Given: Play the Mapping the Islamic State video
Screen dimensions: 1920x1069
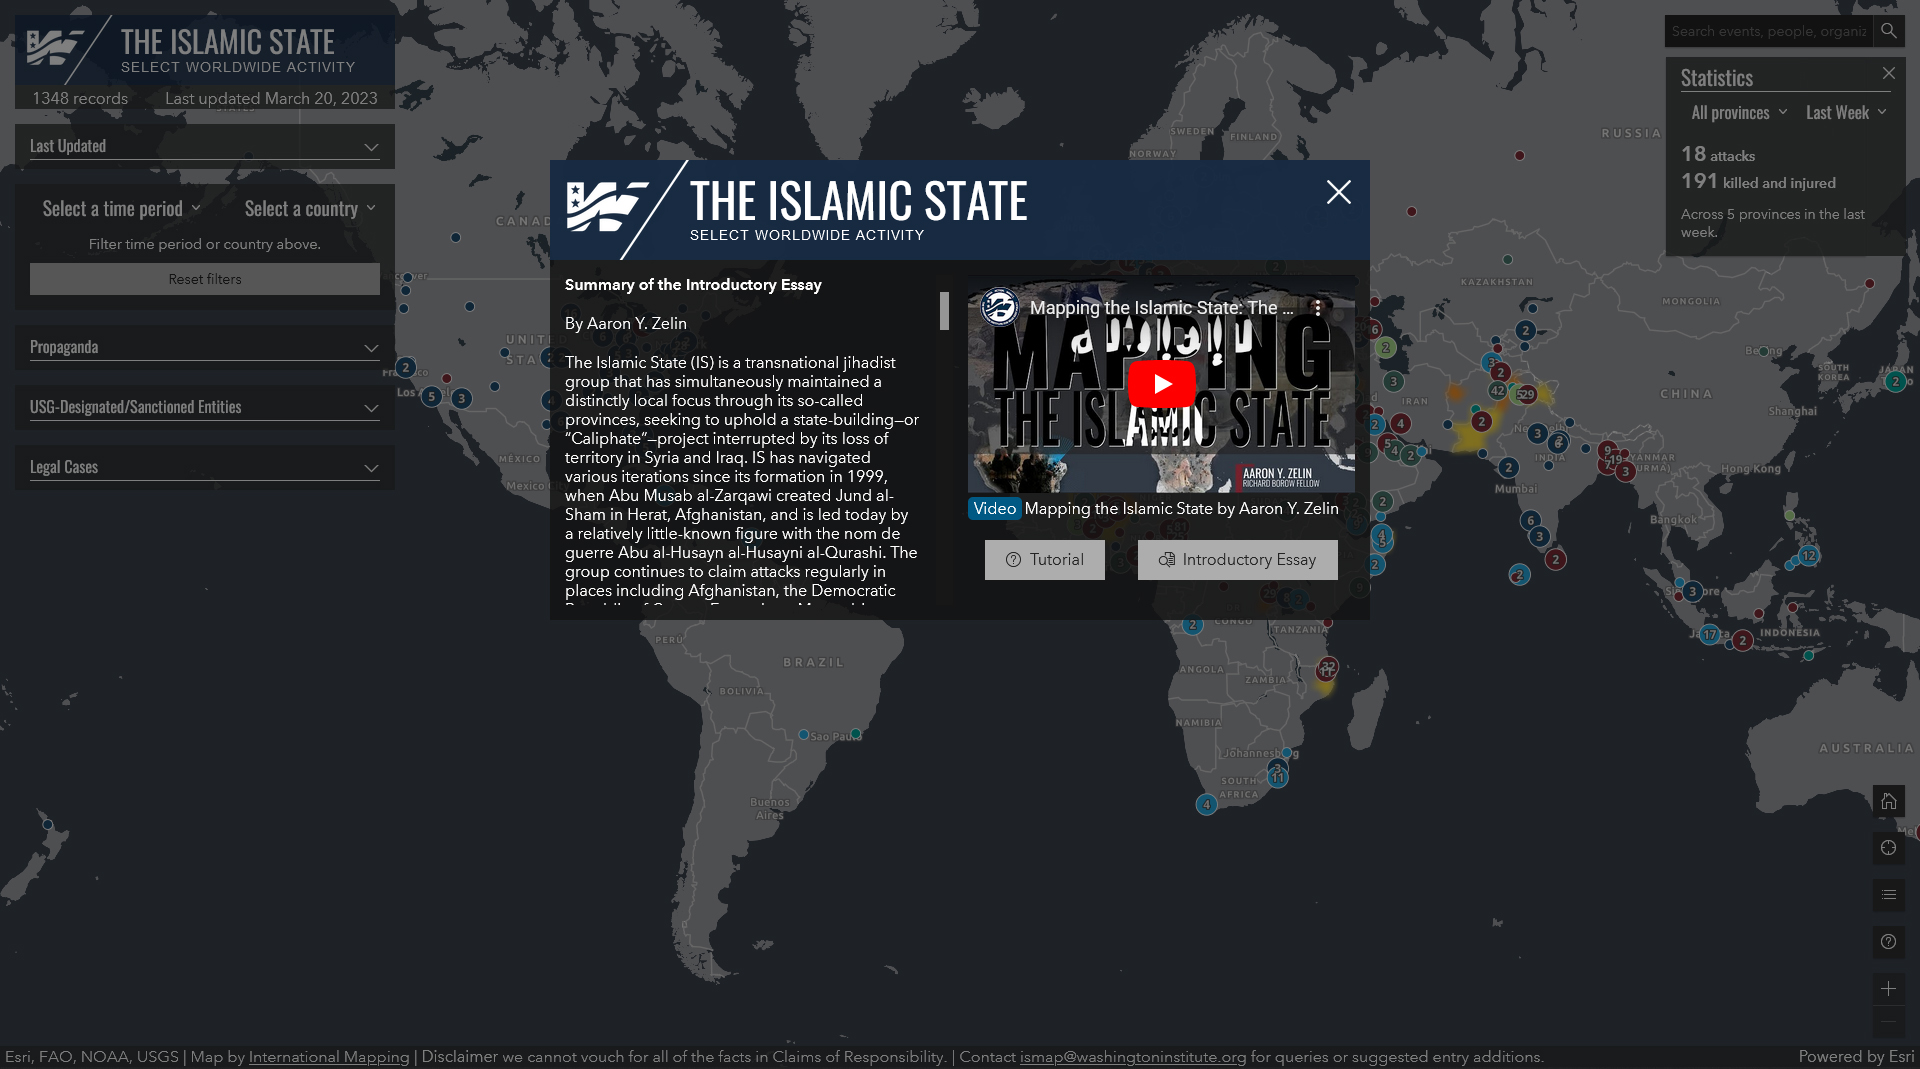Looking at the screenshot, I should (x=1161, y=384).
